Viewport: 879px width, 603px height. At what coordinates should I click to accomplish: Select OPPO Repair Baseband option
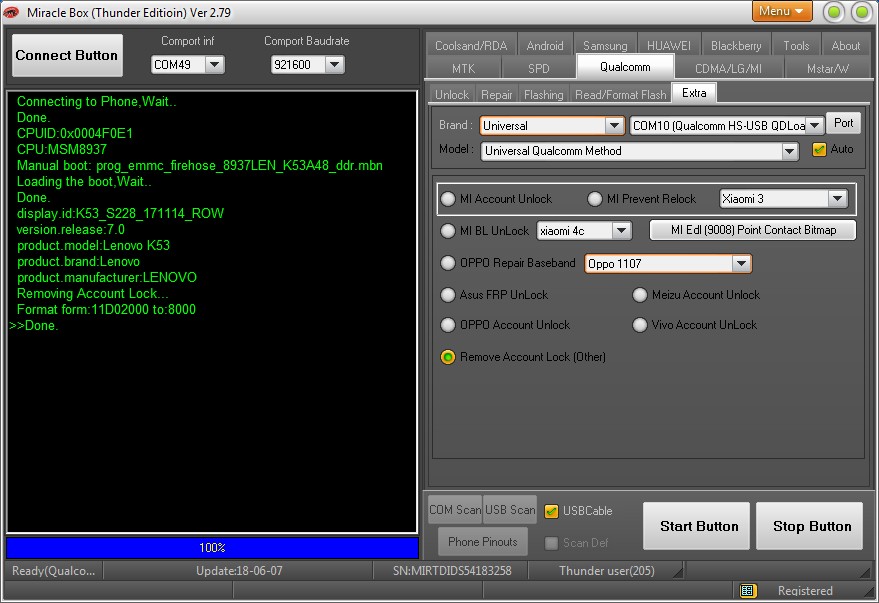[448, 263]
